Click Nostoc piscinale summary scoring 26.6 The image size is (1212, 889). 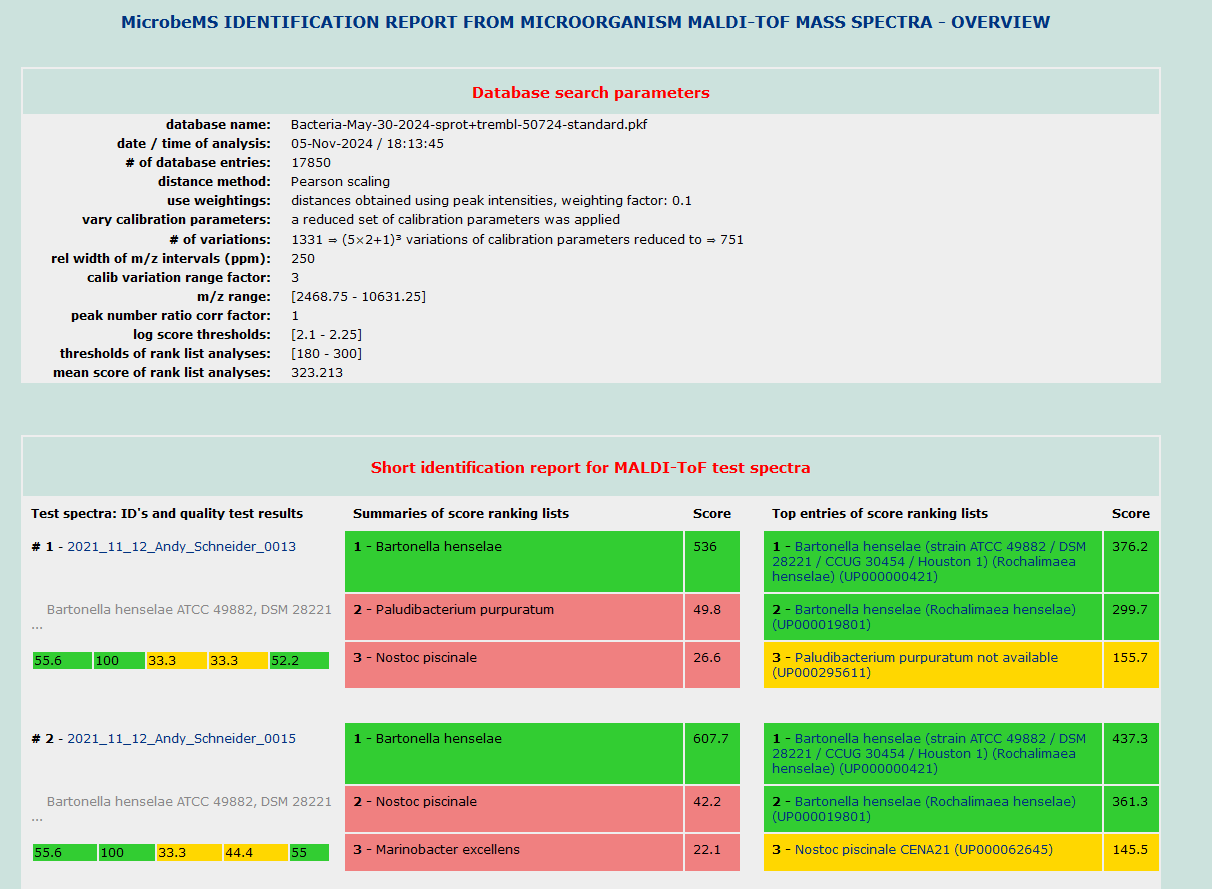click(x=513, y=664)
